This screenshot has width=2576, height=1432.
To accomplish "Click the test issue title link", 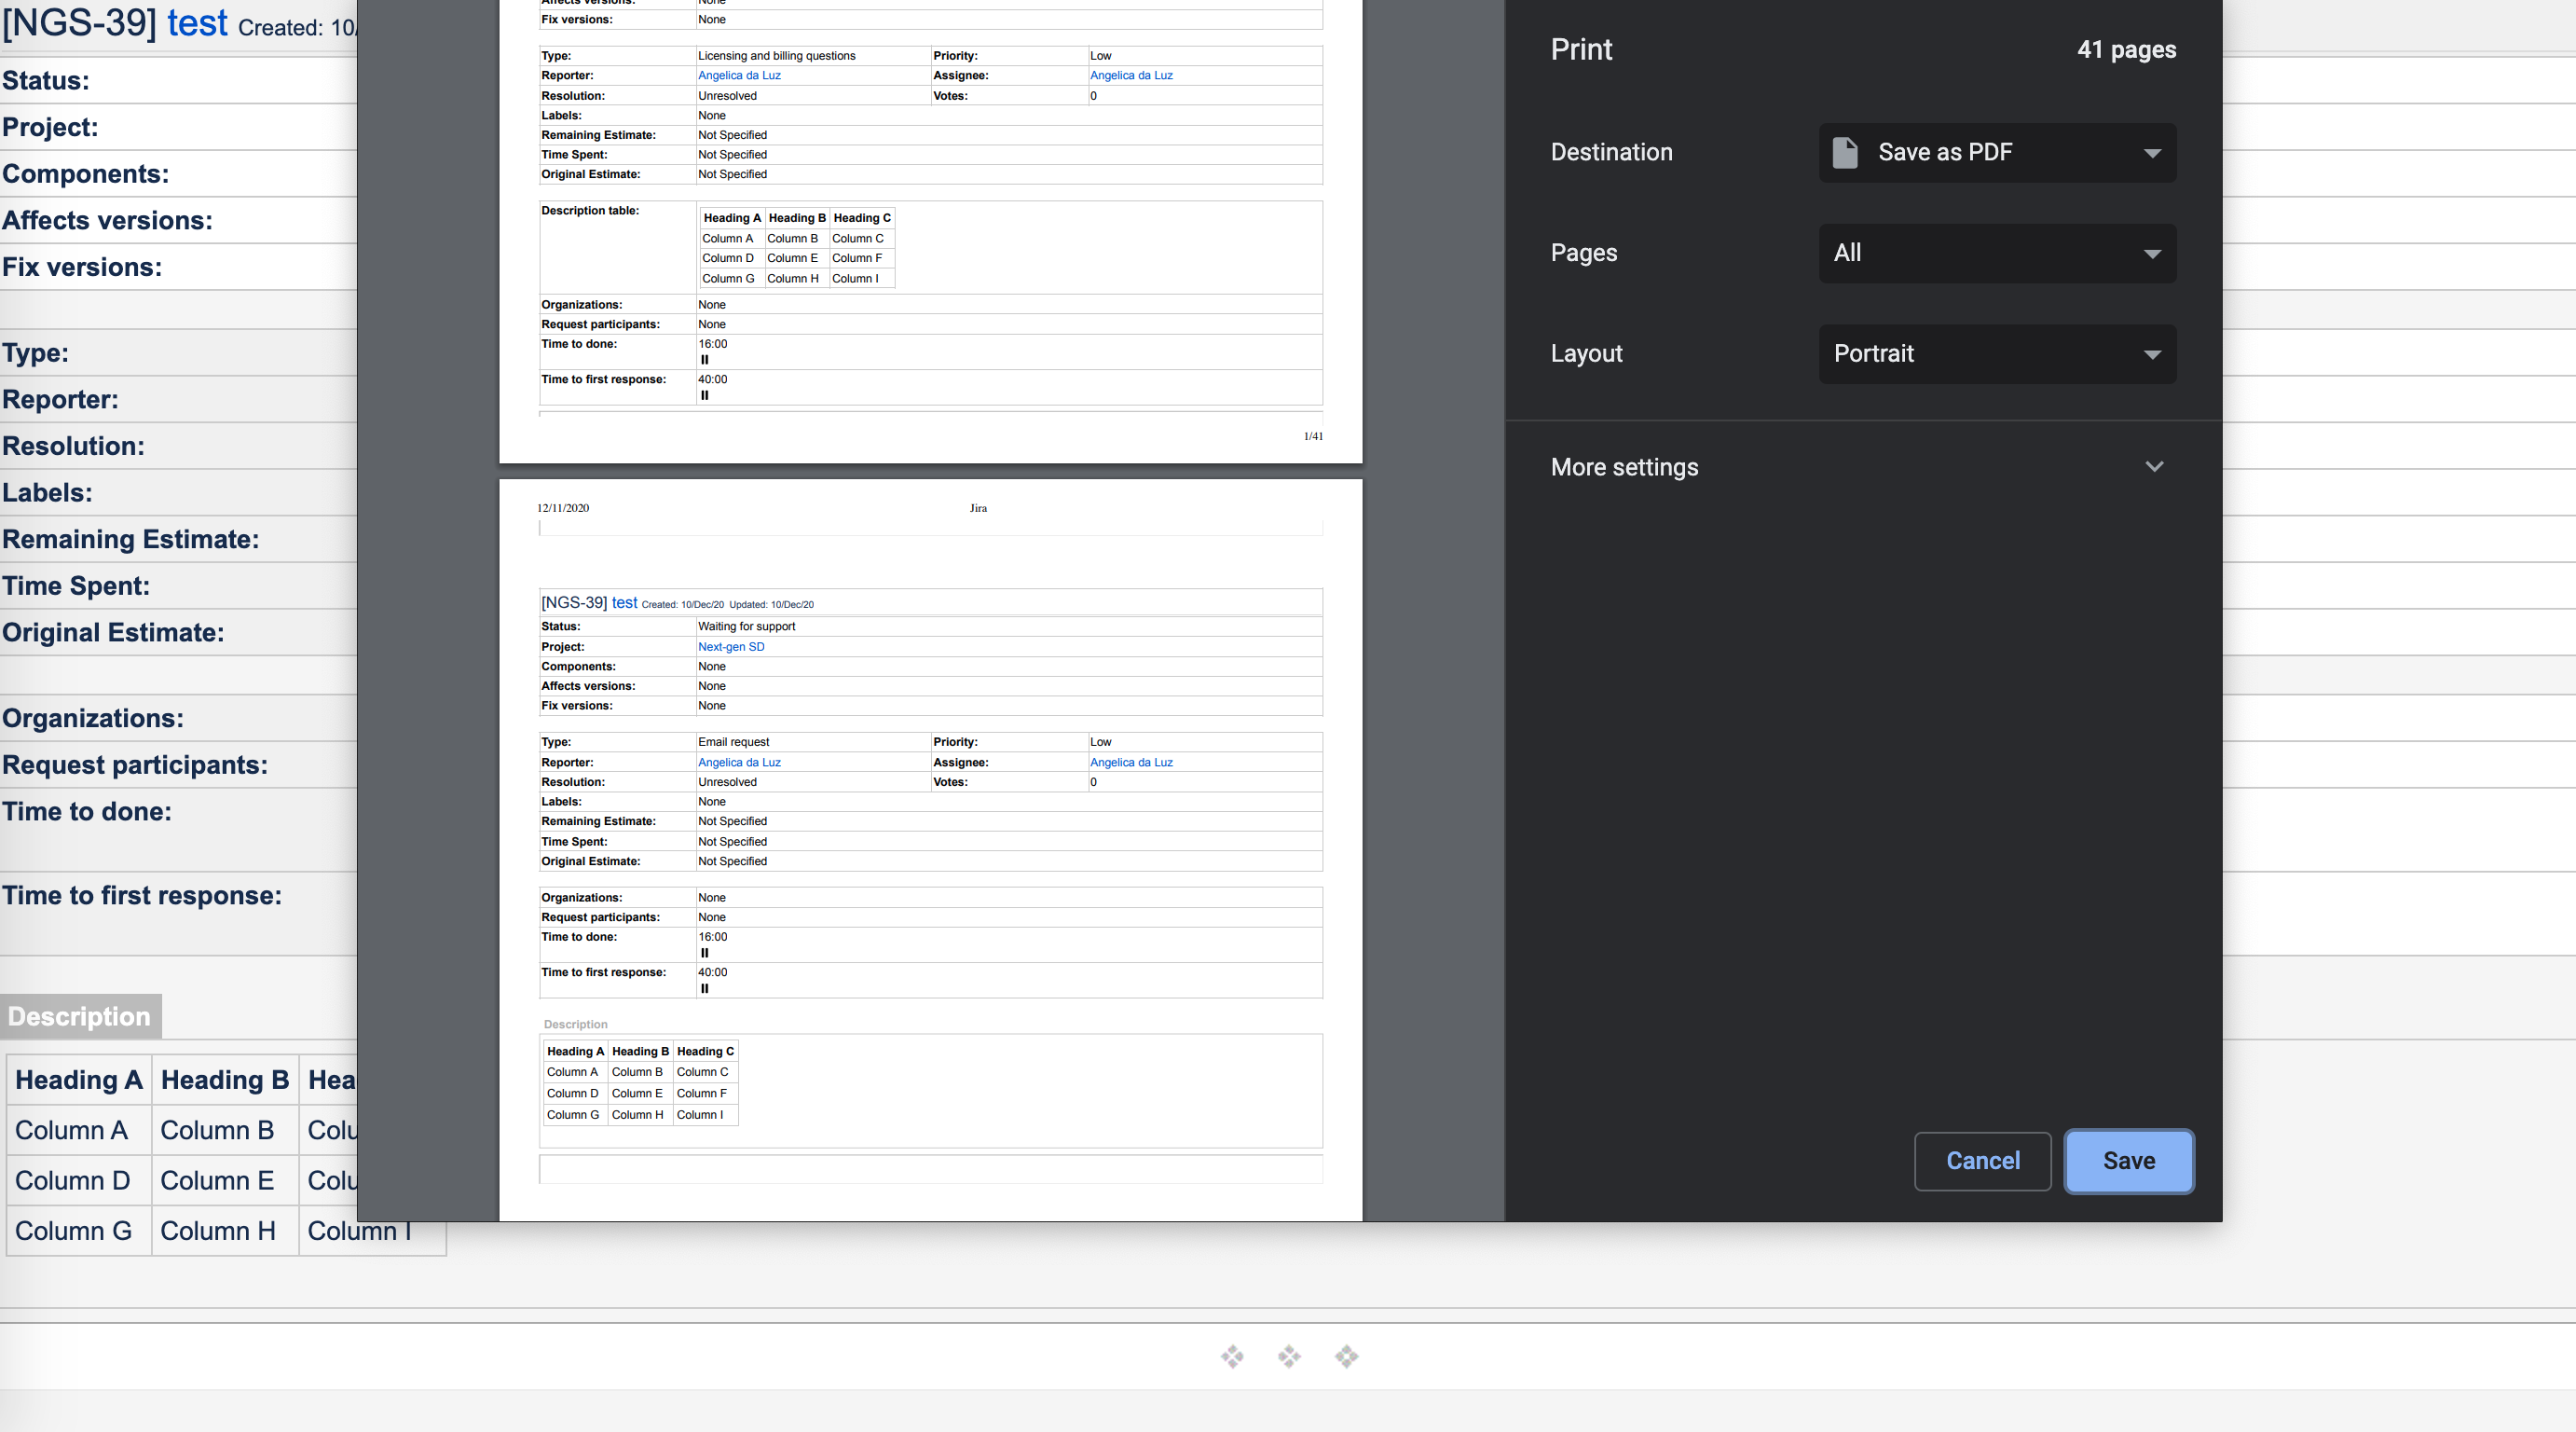I will [x=625, y=603].
